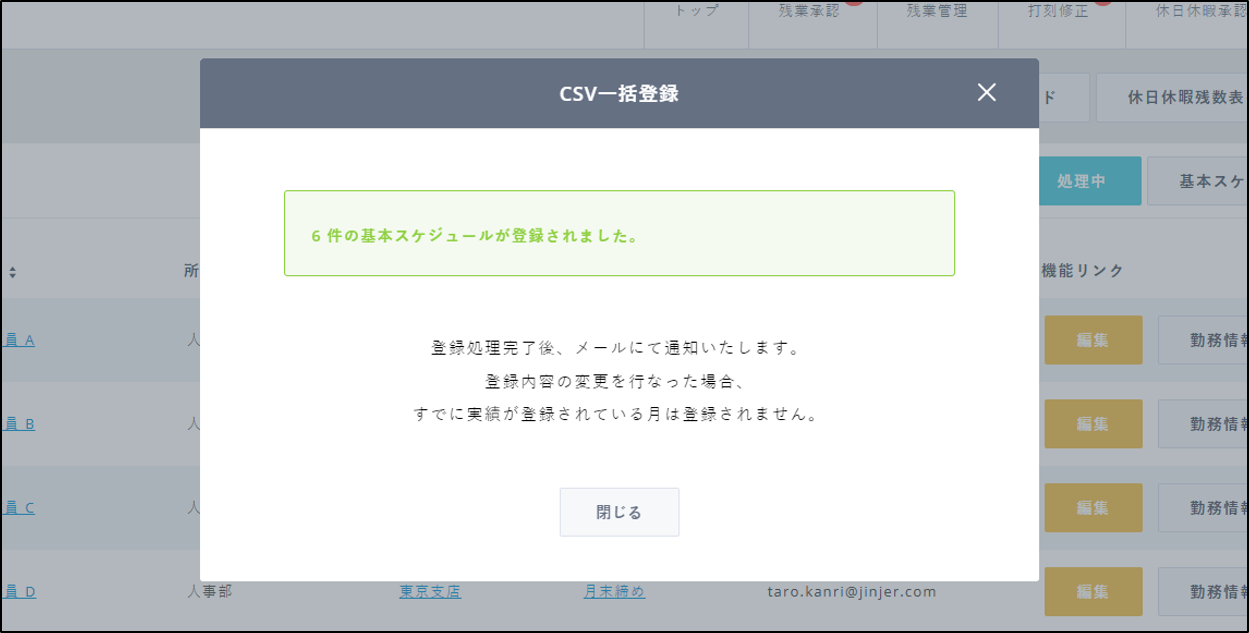The height and width of the screenshot is (633, 1249).
Task: Open the 月末締め link
Action: tap(614, 592)
